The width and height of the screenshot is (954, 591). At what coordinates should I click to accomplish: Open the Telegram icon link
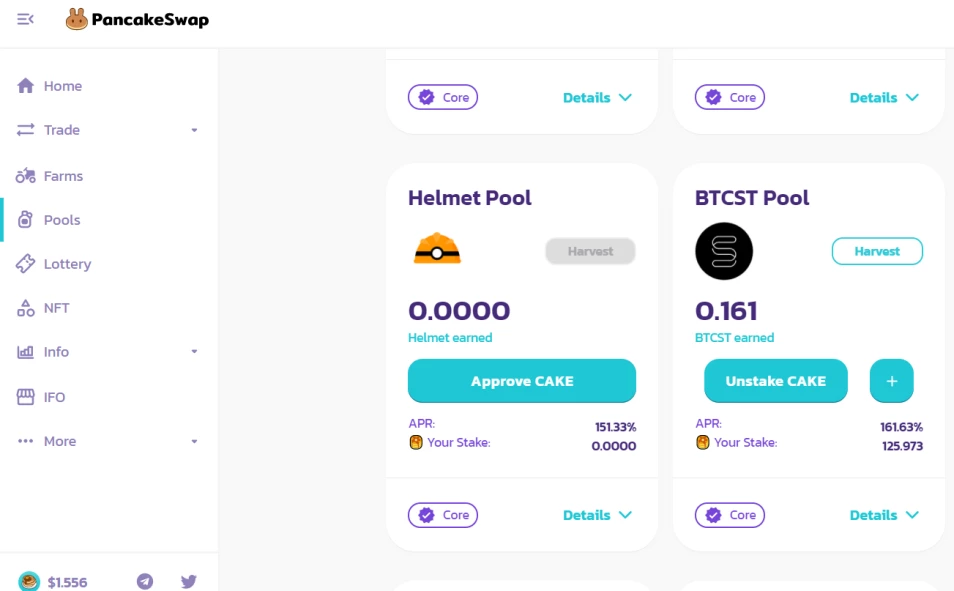click(x=145, y=581)
